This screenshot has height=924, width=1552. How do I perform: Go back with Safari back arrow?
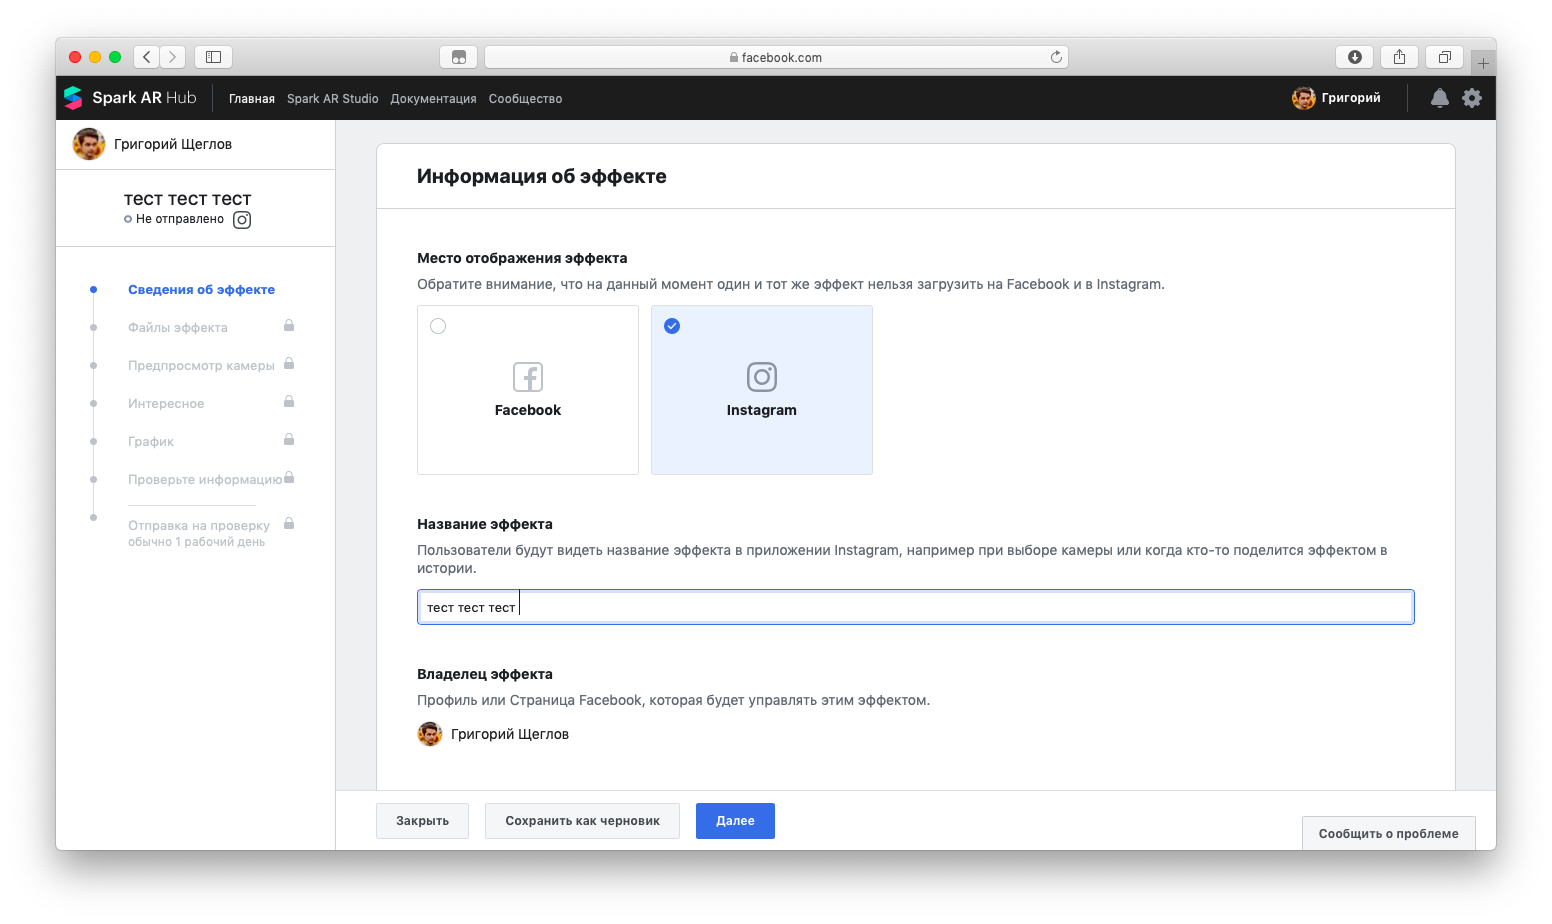(x=147, y=57)
